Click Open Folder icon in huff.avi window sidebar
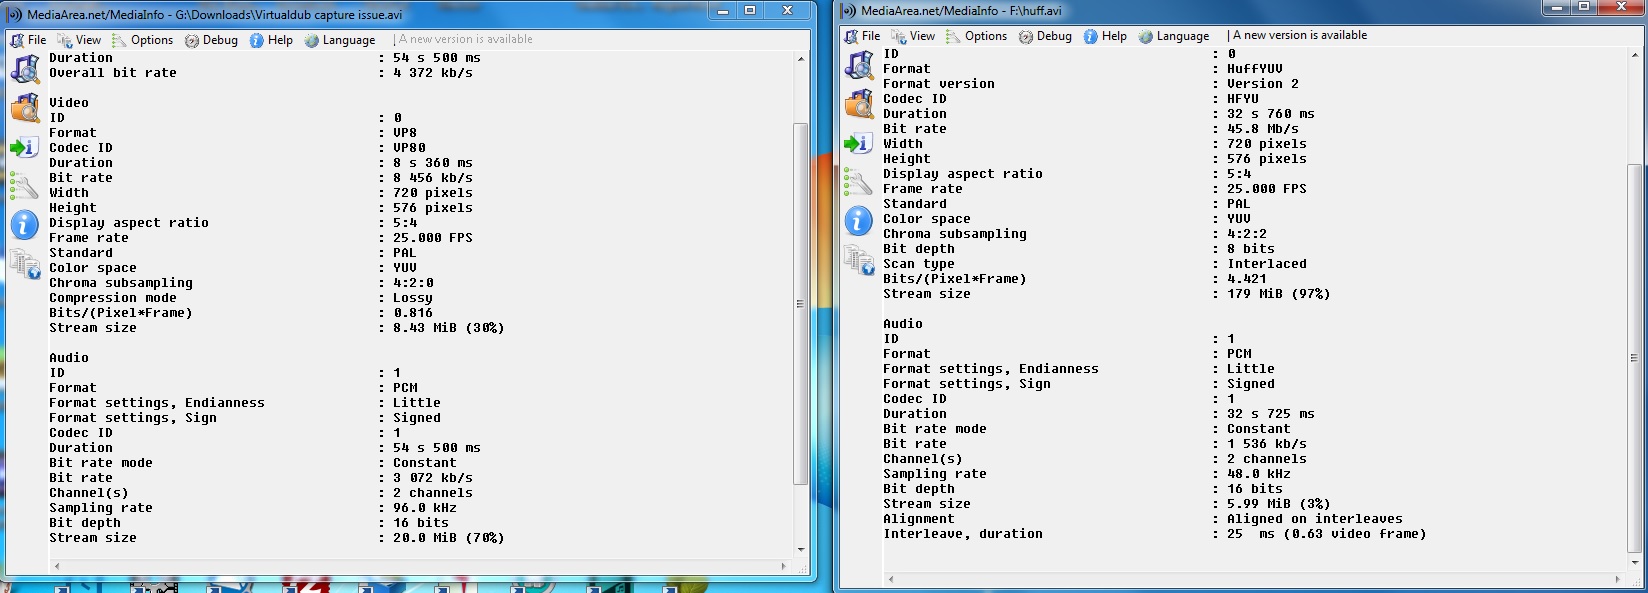 [859, 104]
